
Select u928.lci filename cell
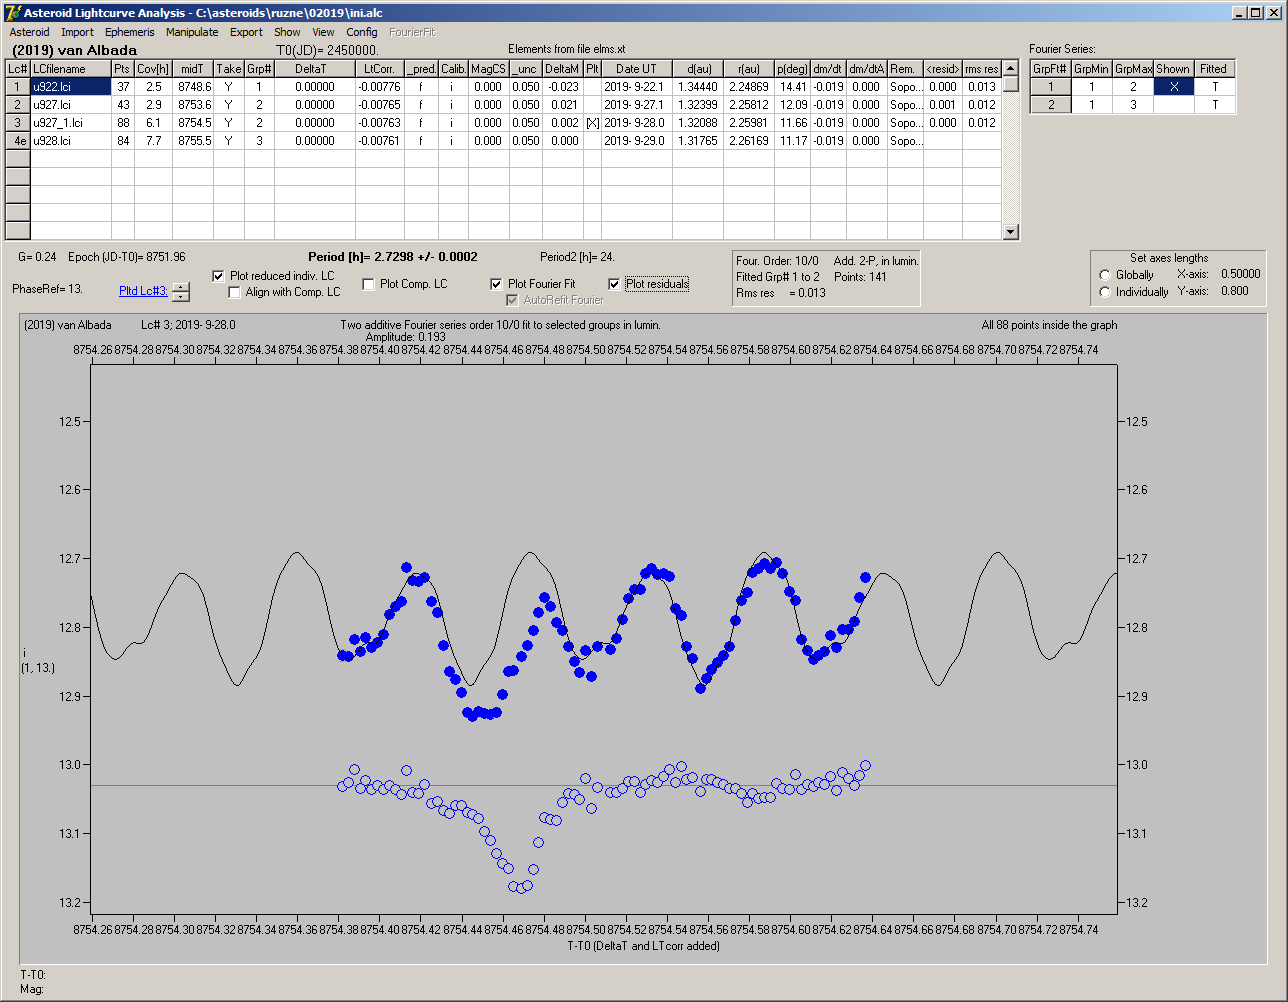70,141
